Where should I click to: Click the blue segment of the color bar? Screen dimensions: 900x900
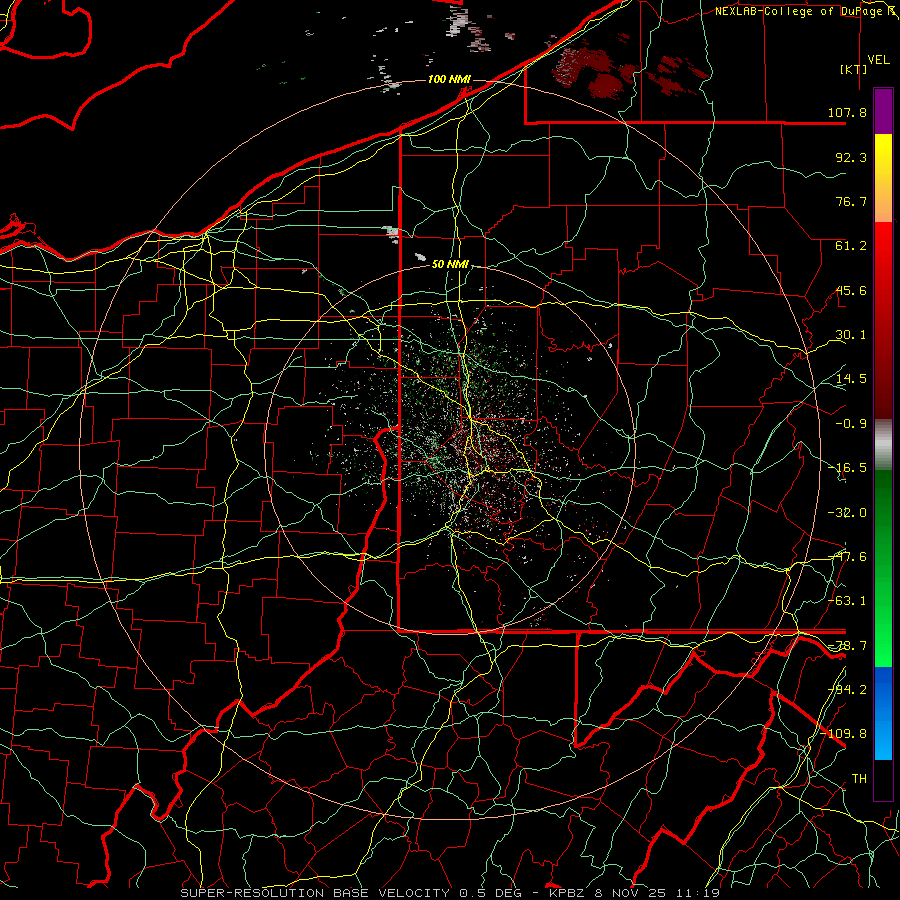(x=883, y=713)
